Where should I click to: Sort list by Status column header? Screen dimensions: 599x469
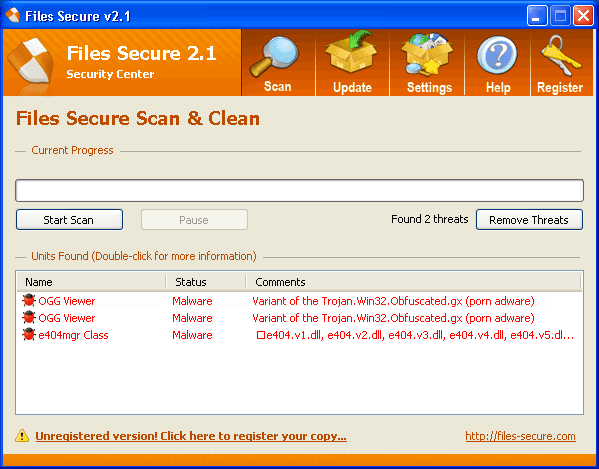tap(206, 282)
